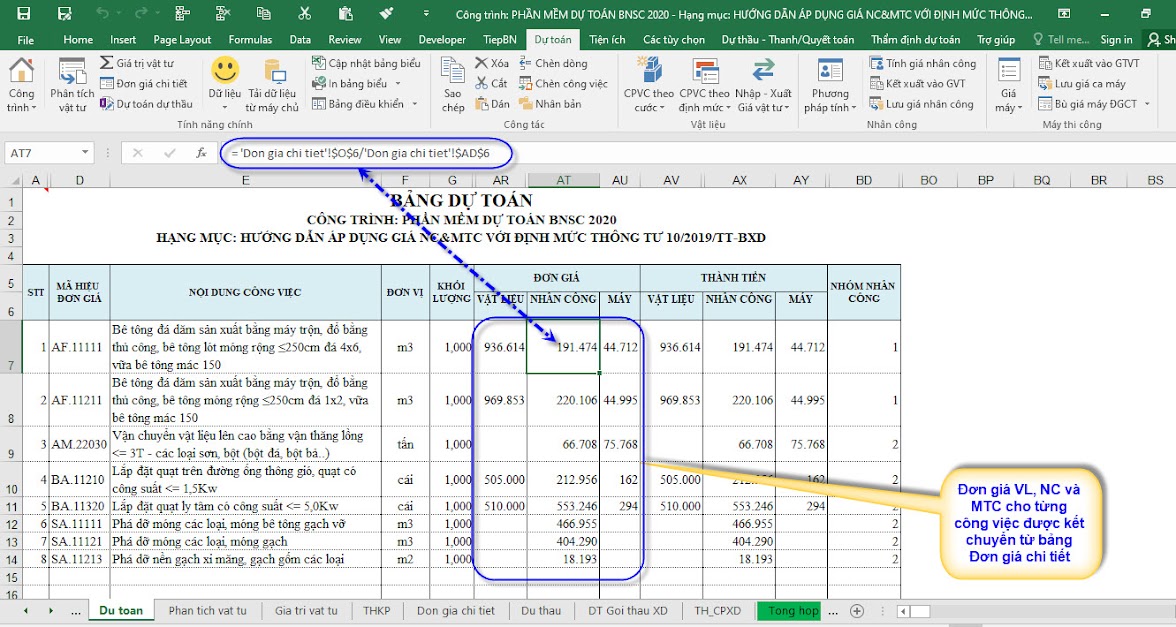This screenshot has height=627, width=1176.
Task: Click formula bar confirm checkmark
Action: point(170,153)
